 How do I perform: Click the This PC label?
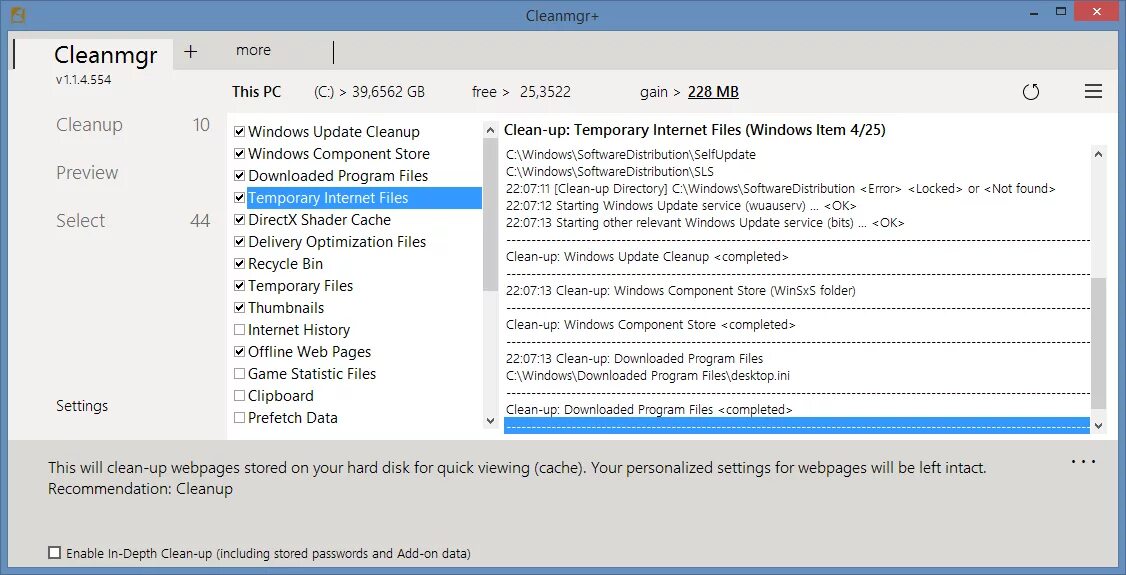click(x=256, y=92)
